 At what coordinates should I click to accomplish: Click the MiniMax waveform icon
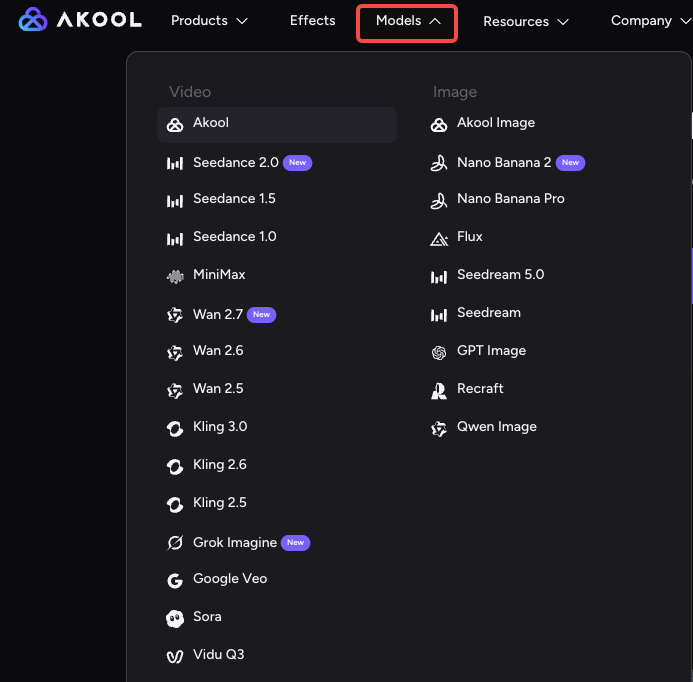[175, 276]
